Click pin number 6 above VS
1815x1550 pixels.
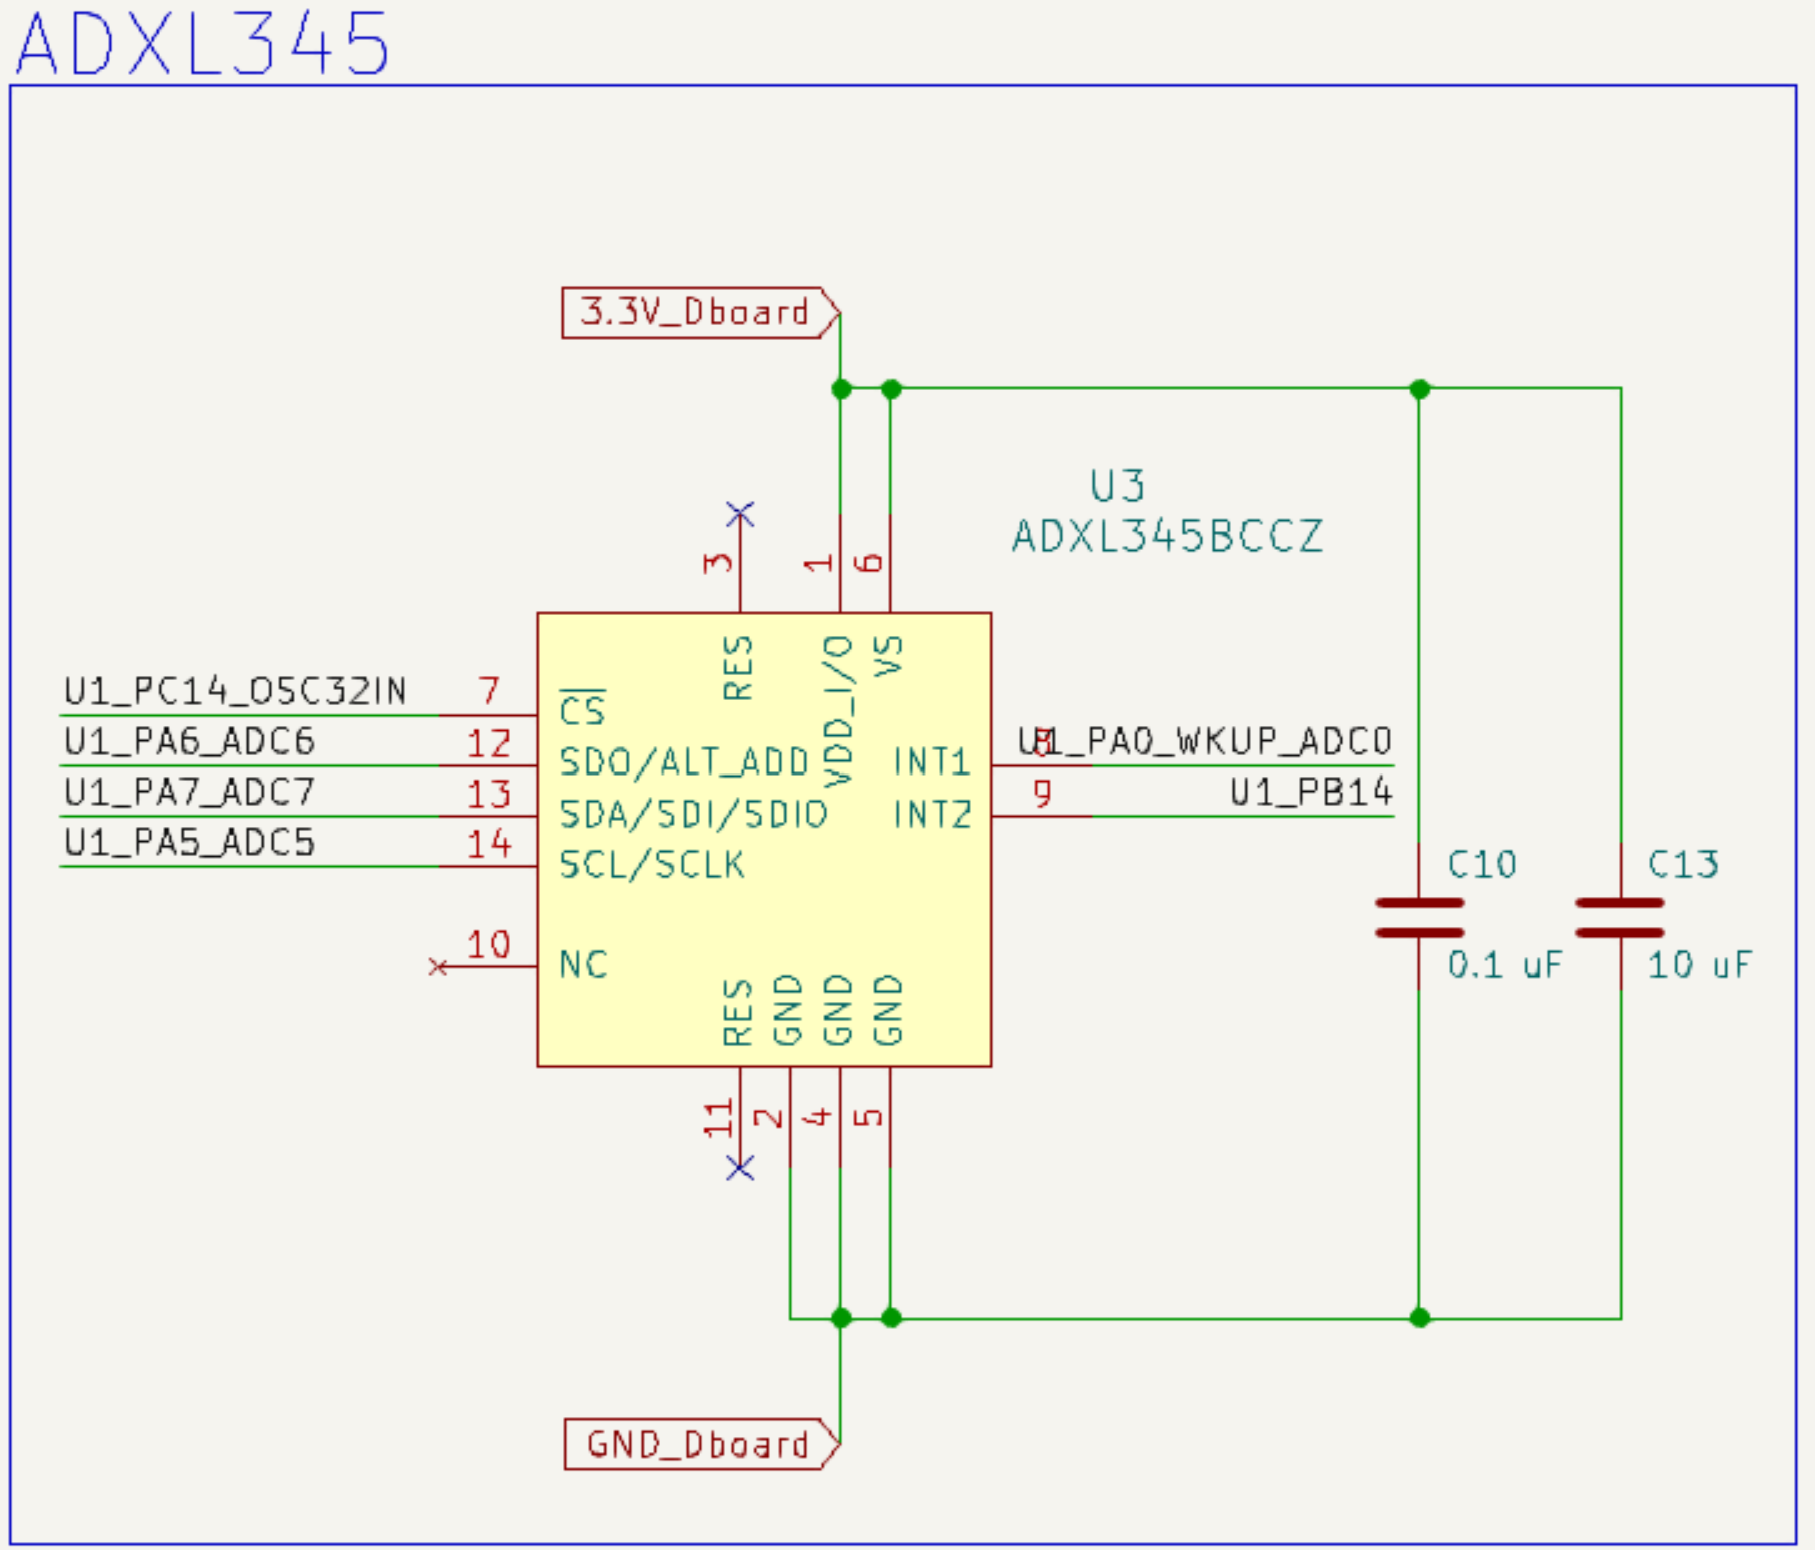coord(870,562)
